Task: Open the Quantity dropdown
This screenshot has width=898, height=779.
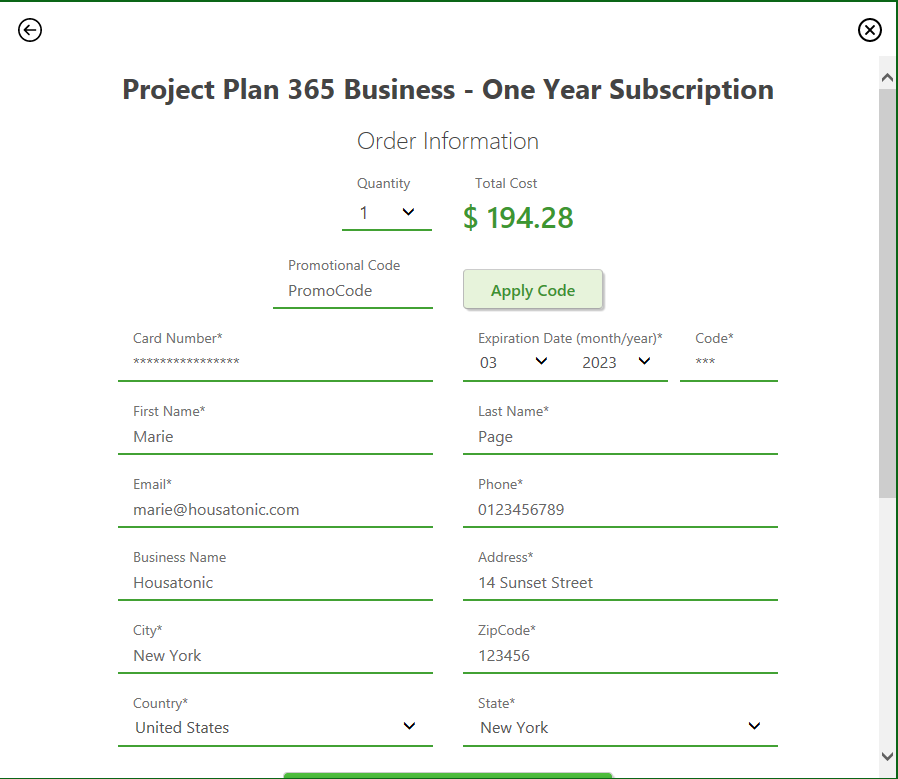Action: tap(387, 213)
